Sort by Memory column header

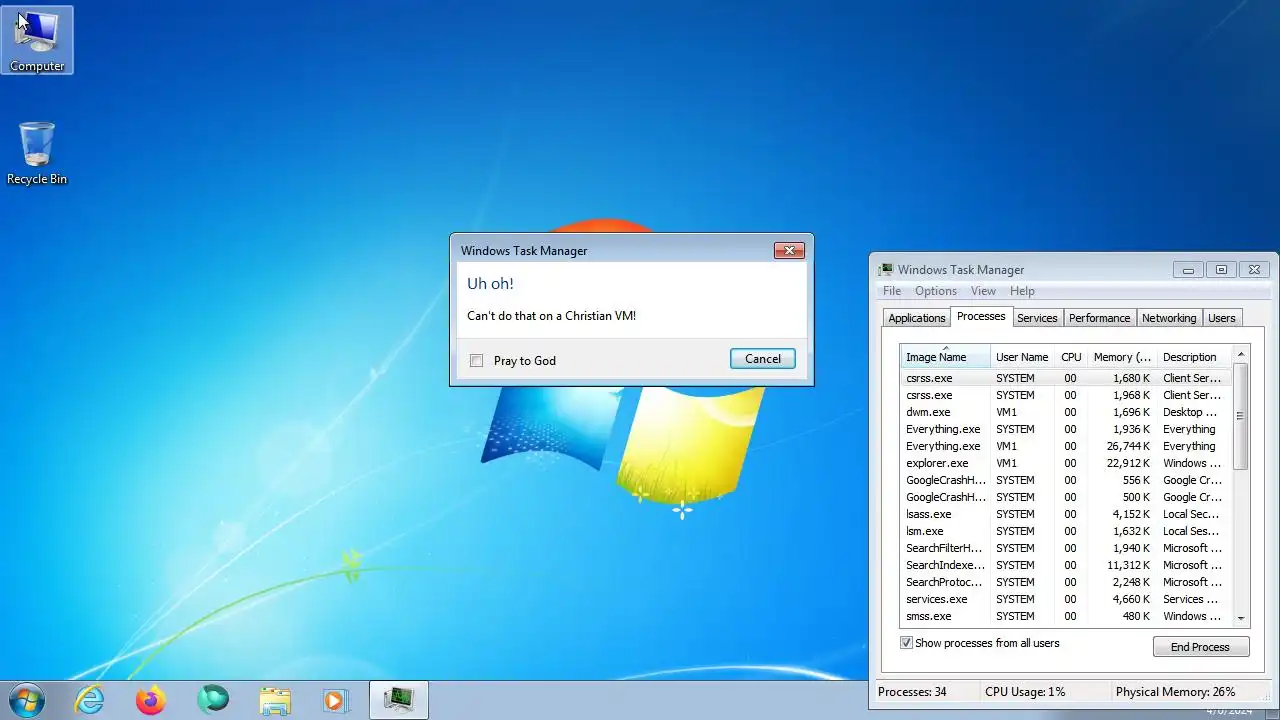click(1122, 357)
